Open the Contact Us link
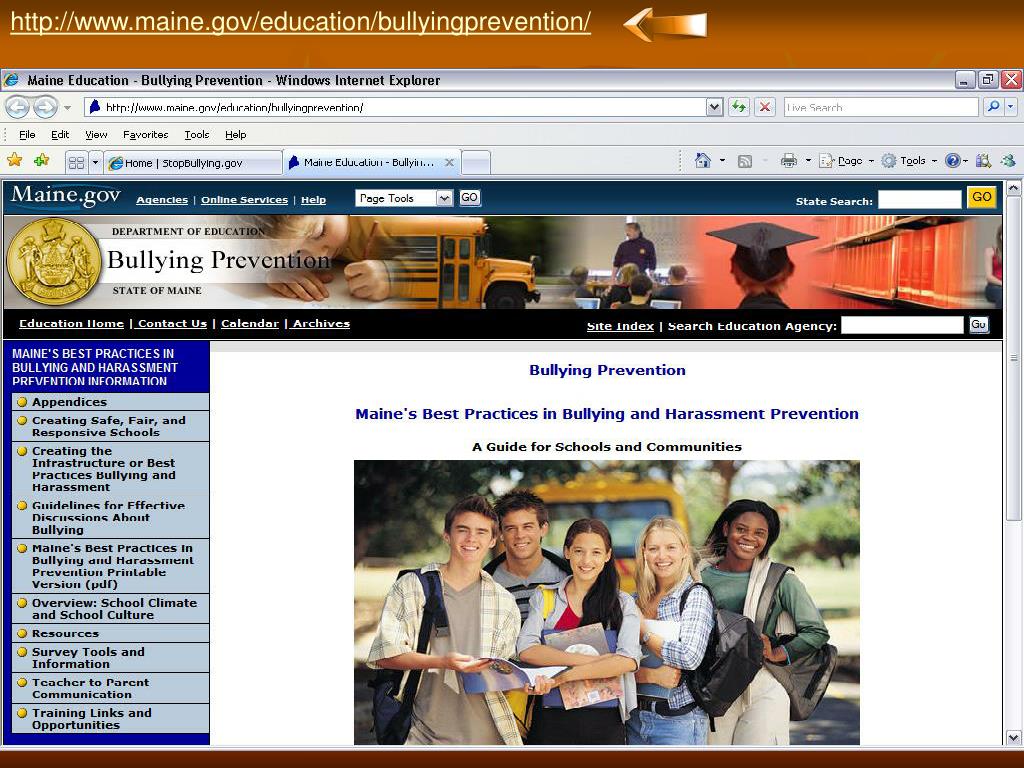The height and width of the screenshot is (768, 1024). tap(172, 323)
